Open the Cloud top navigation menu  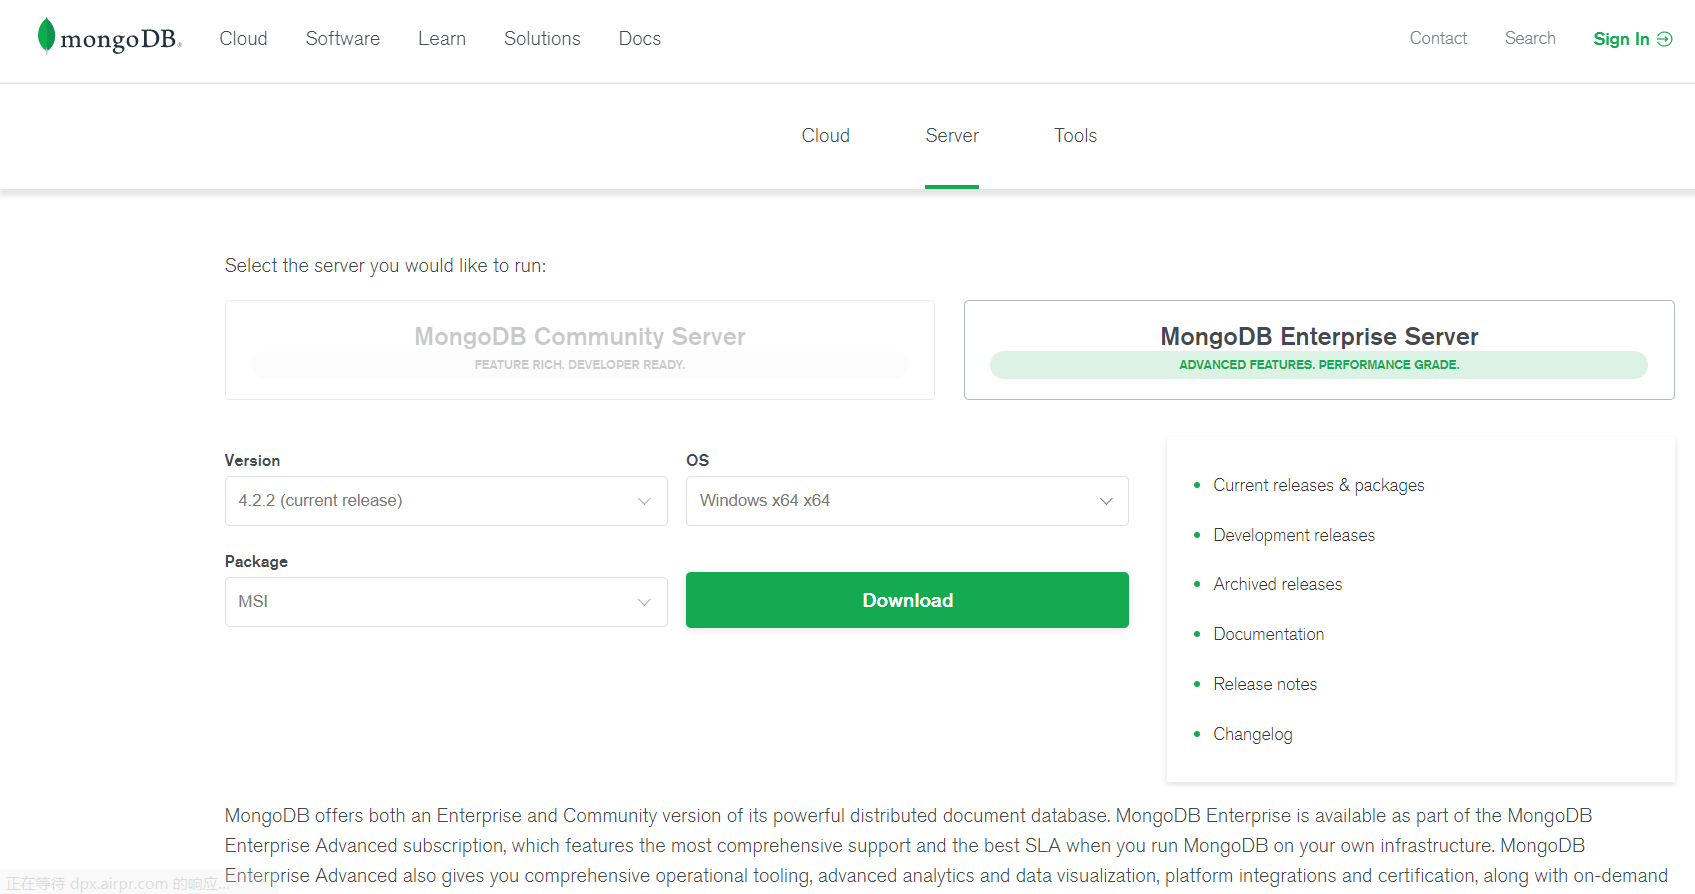(x=243, y=38)
